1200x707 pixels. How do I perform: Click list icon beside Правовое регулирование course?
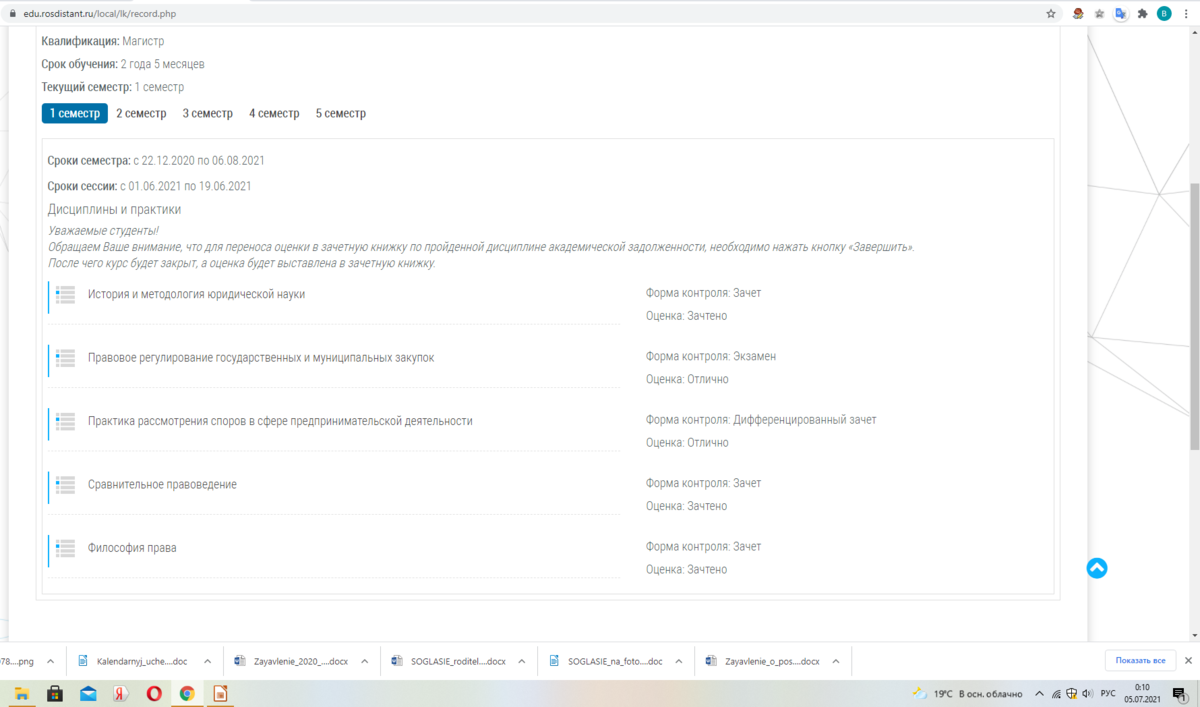point(66,358)
